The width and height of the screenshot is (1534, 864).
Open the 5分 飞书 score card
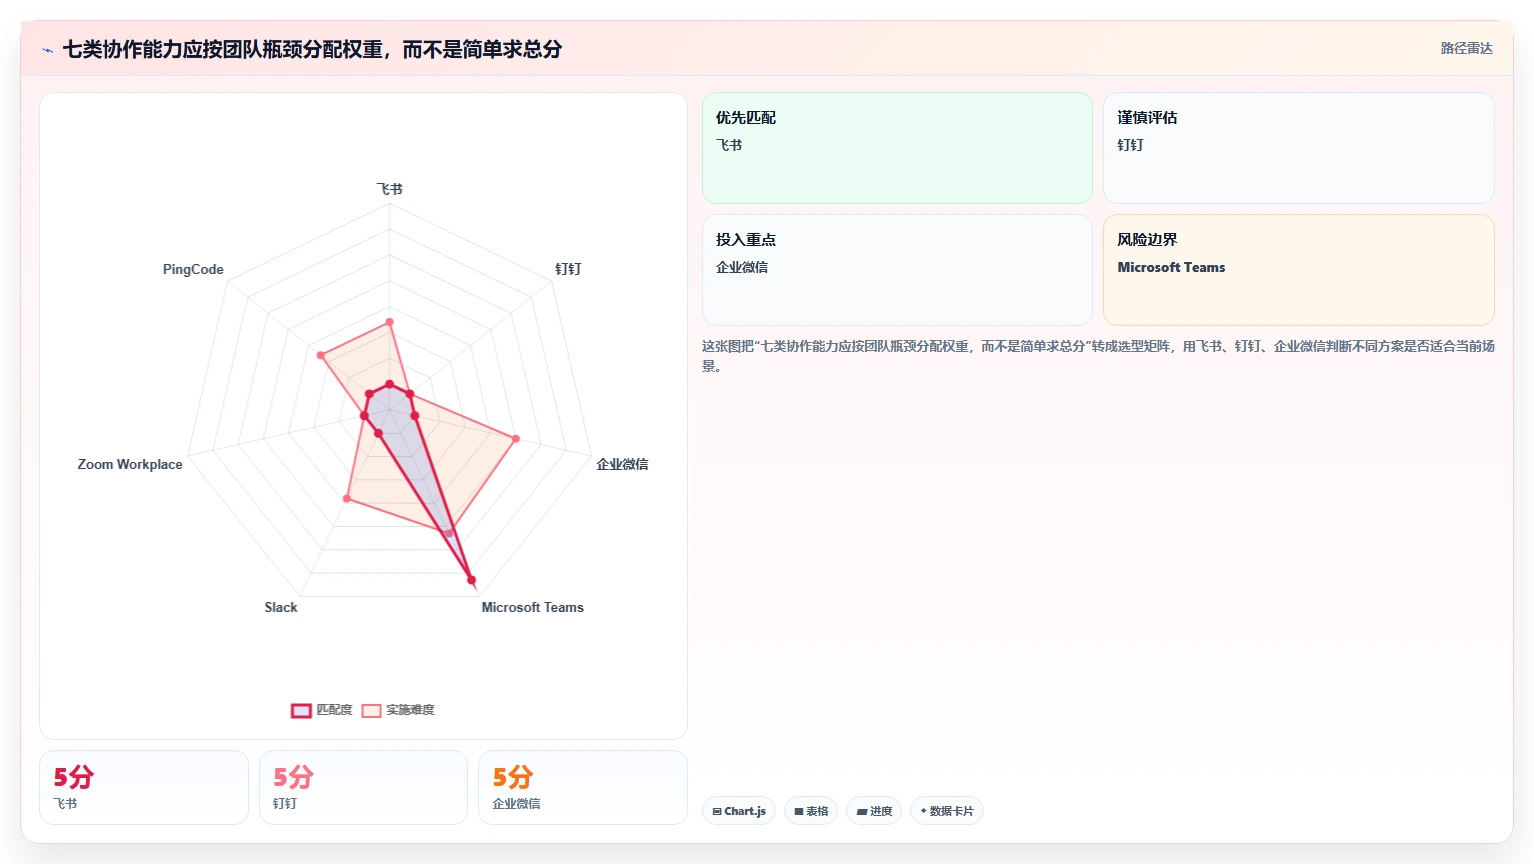tap(144, 788)
